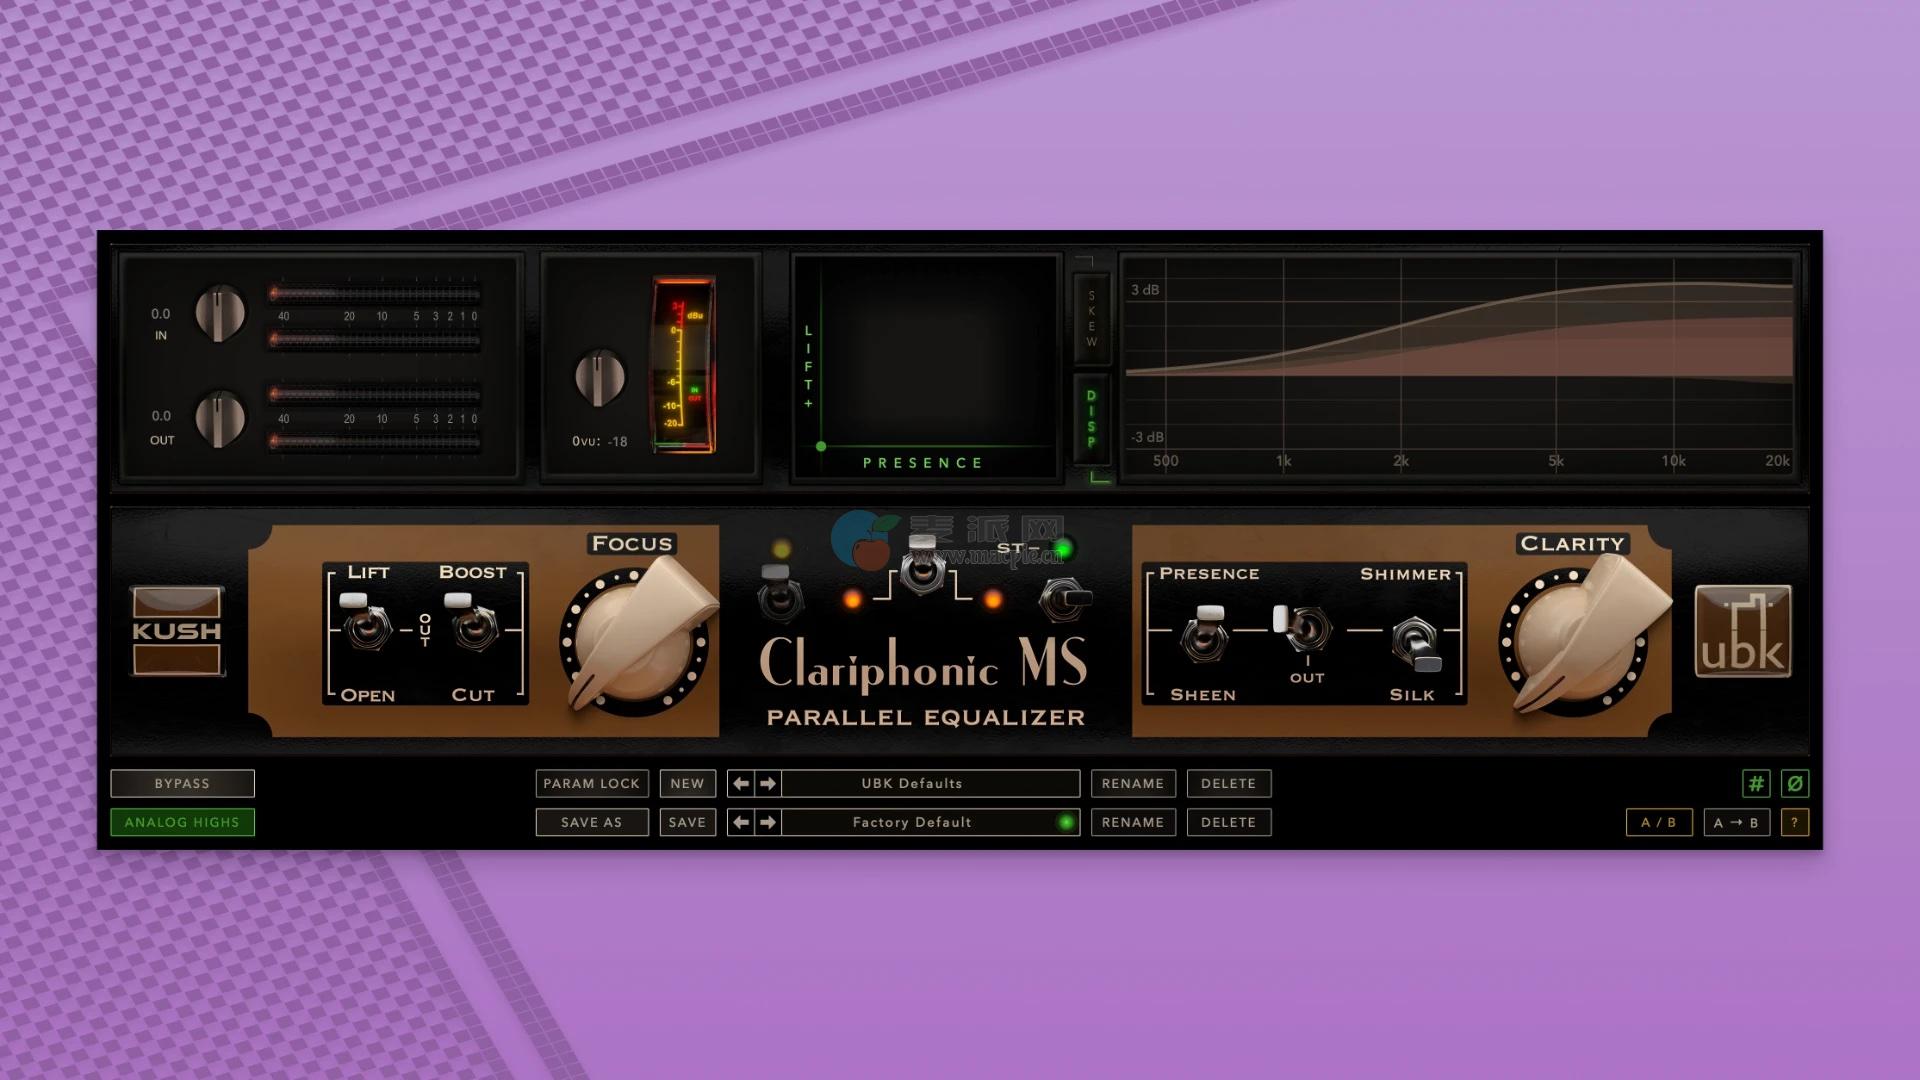Click the green hash symbol icon
This screenshot has width=1920, height=1080.
click(1756, 784)
